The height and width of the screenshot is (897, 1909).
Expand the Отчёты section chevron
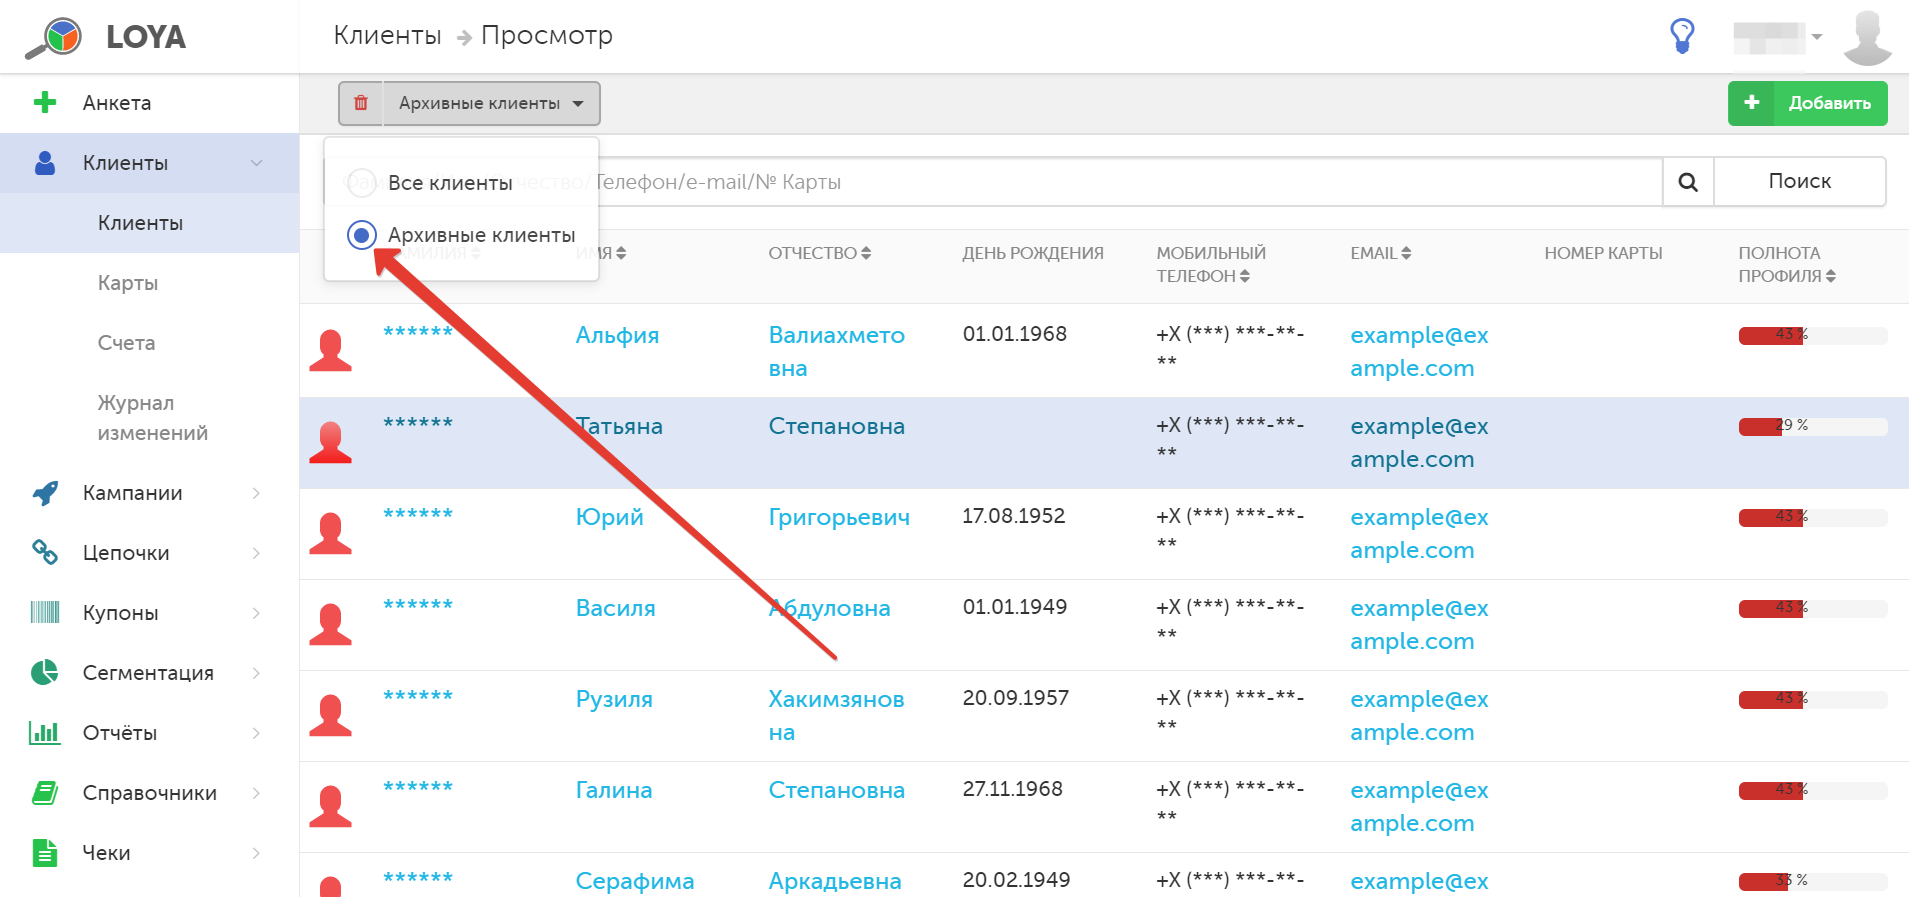point(257,733)
